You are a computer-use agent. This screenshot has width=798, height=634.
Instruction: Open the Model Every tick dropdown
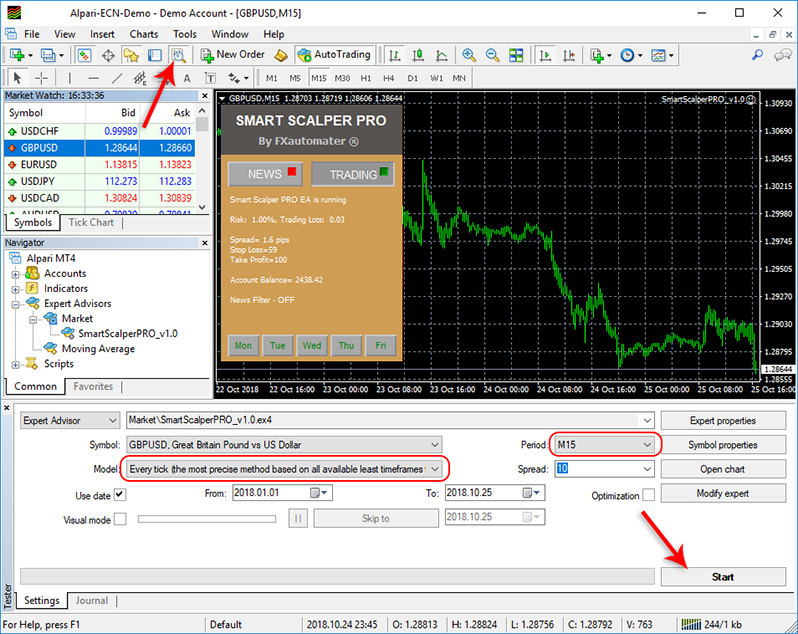pyautogui.click(x=284, y=469)
